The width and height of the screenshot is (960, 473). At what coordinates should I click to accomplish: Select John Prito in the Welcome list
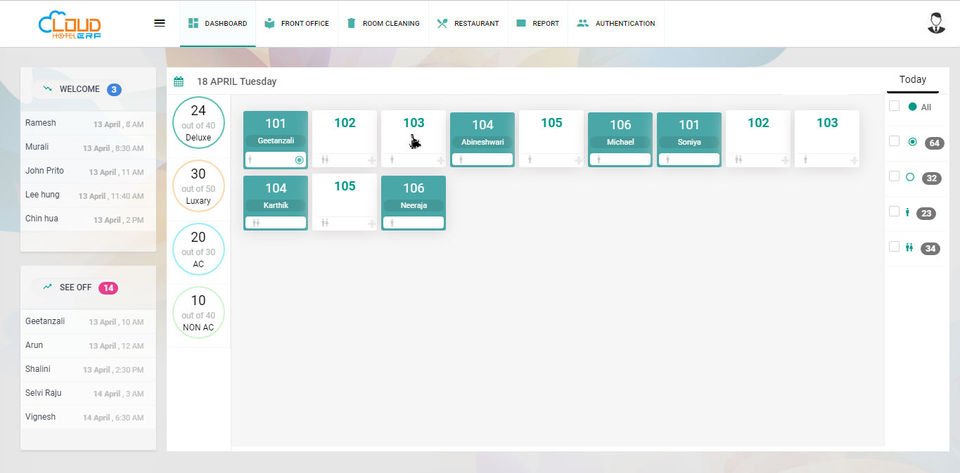(x=88, y=171)
